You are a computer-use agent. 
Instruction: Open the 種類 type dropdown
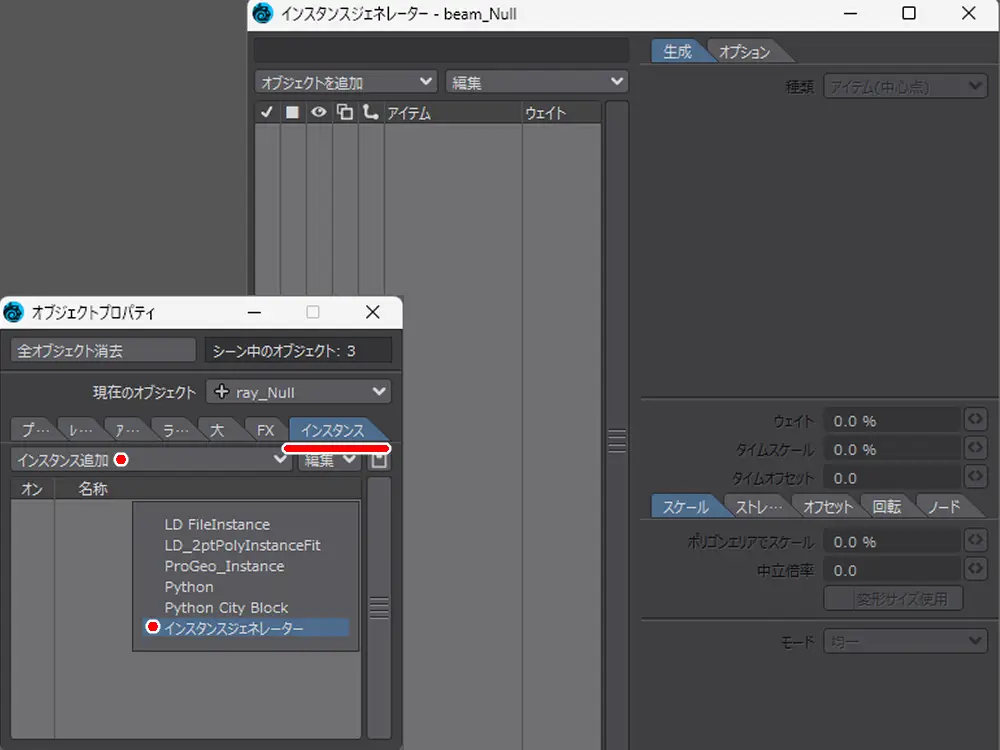pos(905,87)
